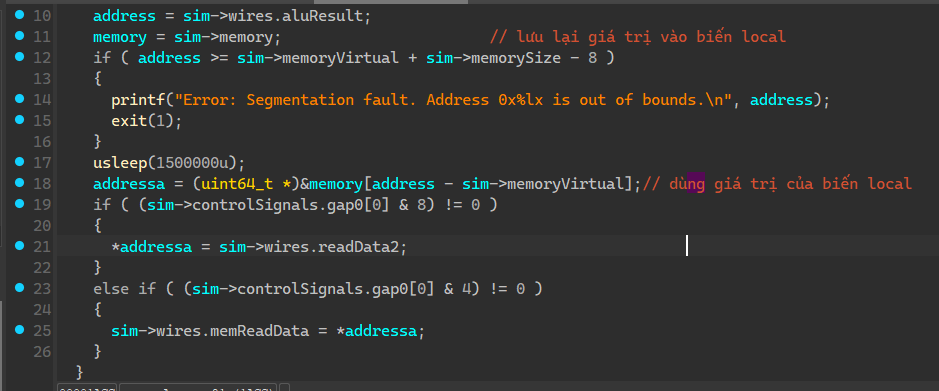This screenshot has width=939, height=391.
Task: Click 'memReadData' on line 25
Action: point(259,331)
